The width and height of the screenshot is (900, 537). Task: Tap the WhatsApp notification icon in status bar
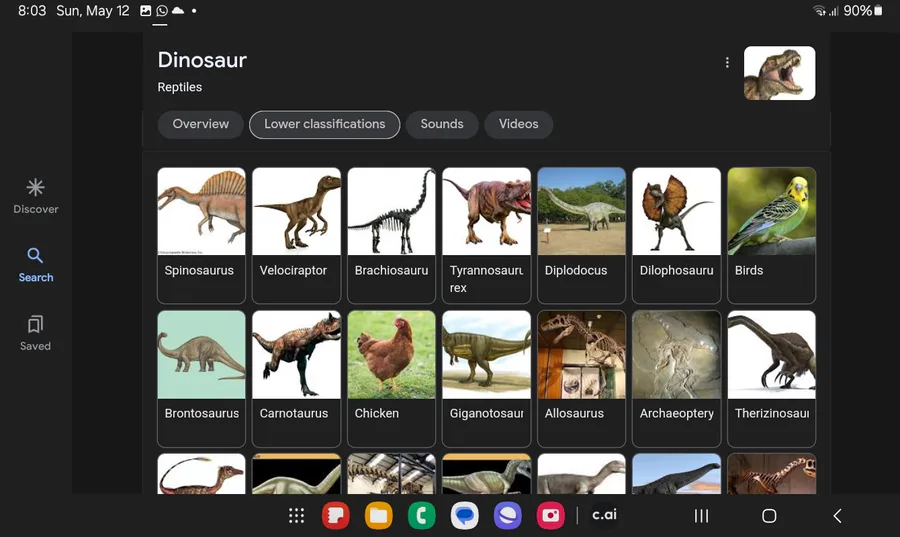[x=162, y=11]
